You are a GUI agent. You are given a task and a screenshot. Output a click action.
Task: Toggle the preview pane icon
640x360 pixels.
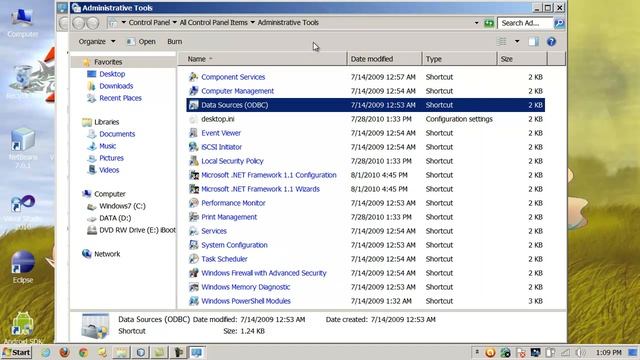click(533, 41)
